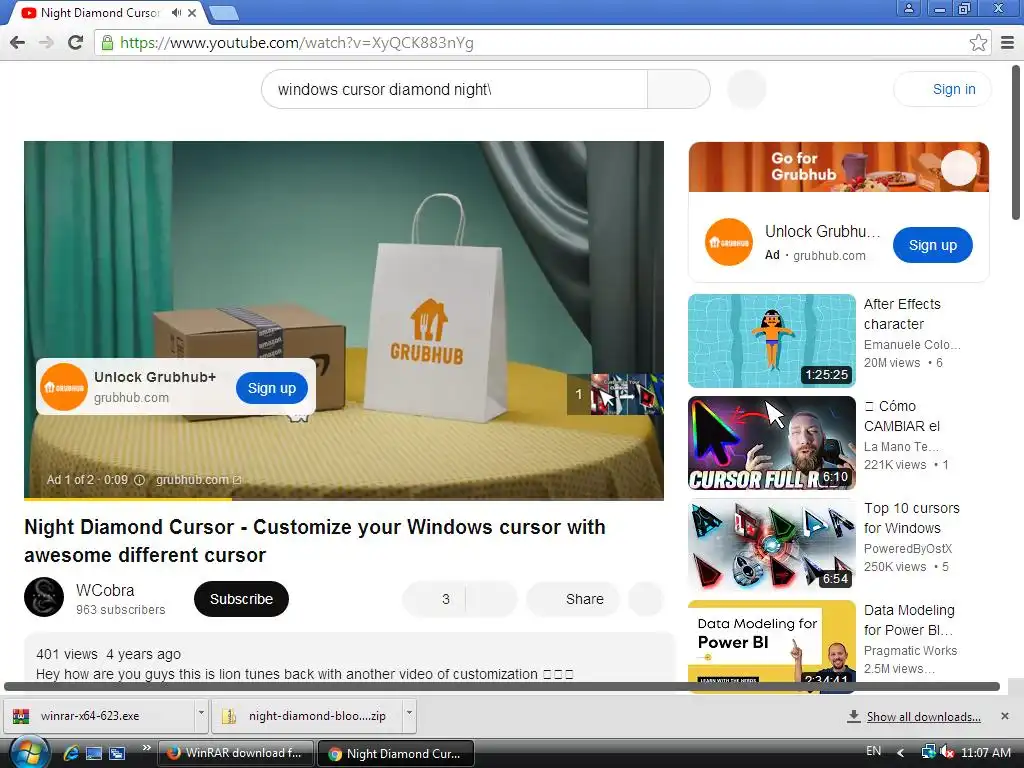Click the Share button

[573, 599]
